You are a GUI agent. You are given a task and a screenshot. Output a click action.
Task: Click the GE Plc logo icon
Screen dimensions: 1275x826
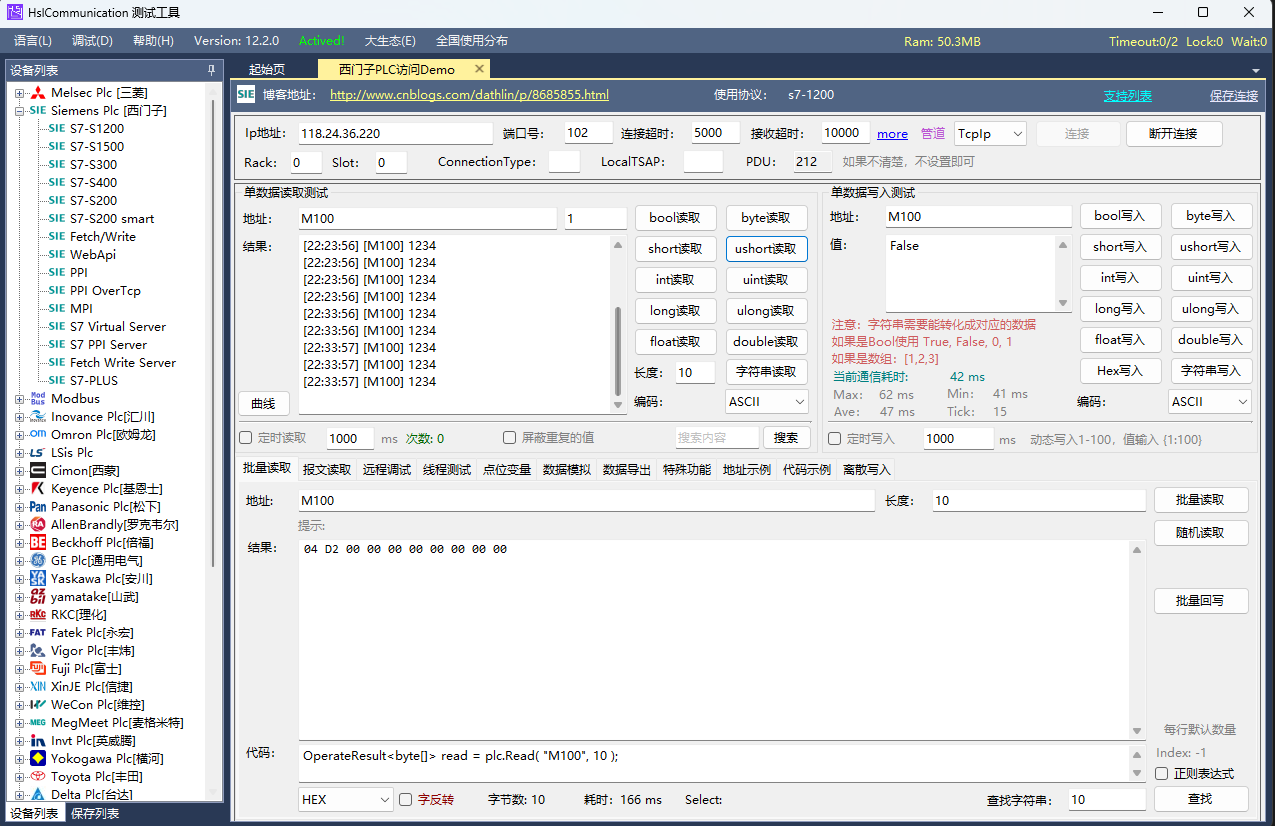pyautogui.click(x=38, y=561)
